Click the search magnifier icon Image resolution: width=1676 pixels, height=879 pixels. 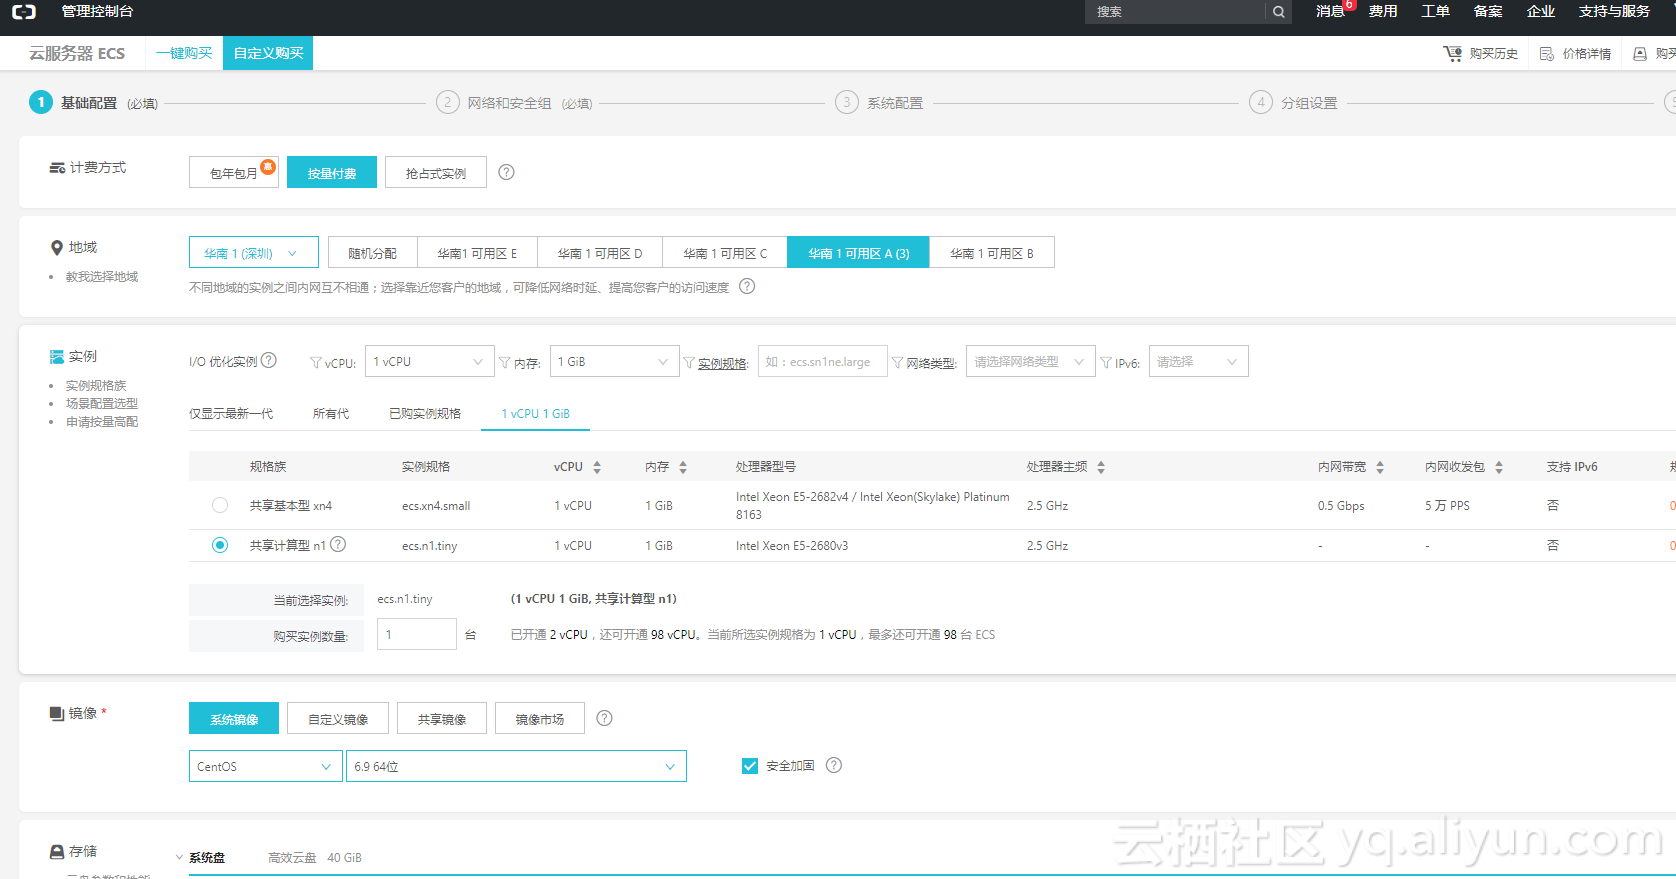pyautogui.click(x=1278, y=12)
